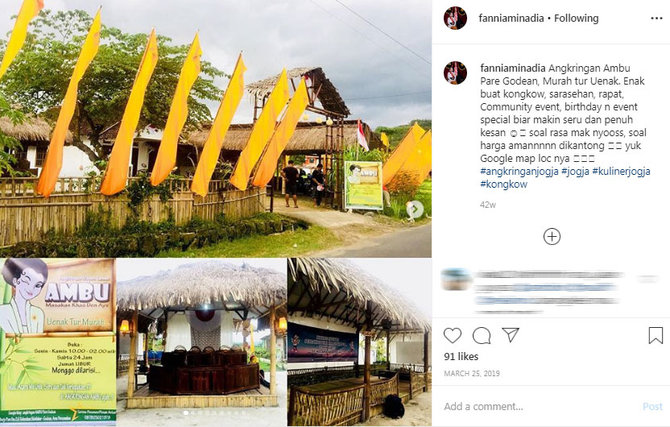This screenshot has width=670, height=427.
Task: Open the three-dot more options menu
Action: [656, 18]
